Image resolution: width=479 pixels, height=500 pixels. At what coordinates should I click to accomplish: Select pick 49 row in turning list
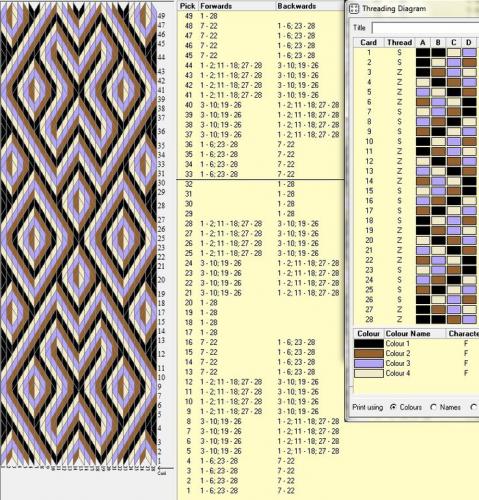click(x=261, y=16)
